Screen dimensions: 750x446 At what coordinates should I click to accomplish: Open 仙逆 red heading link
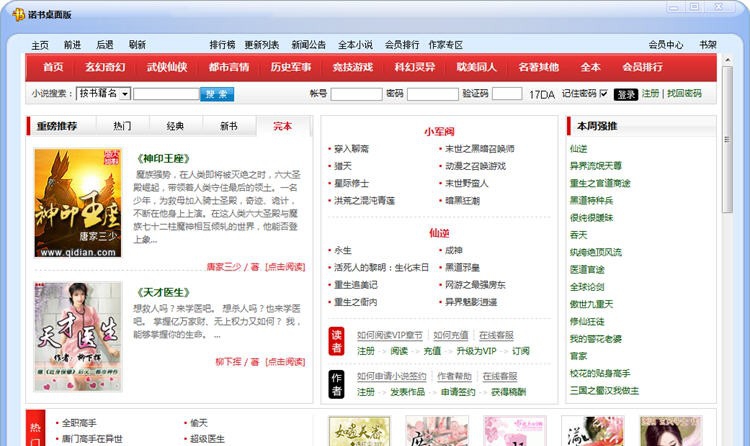439,233
